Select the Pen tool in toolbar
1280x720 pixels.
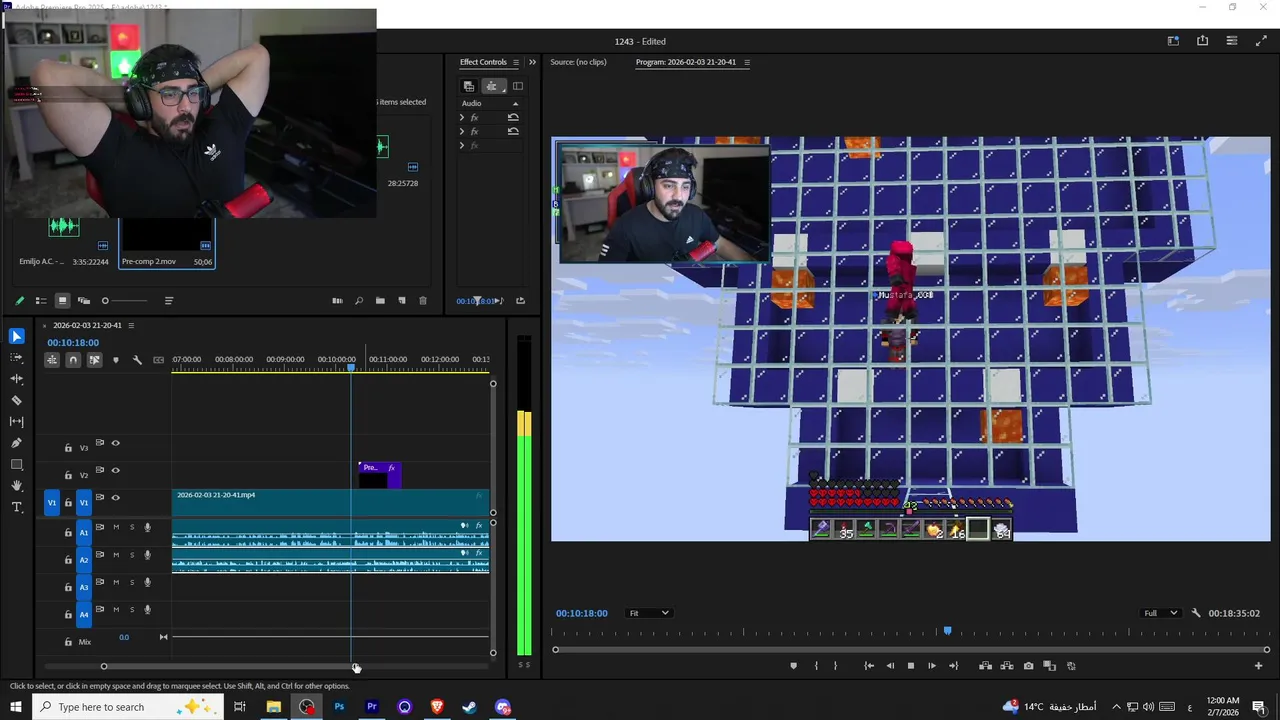coord(16,443)
